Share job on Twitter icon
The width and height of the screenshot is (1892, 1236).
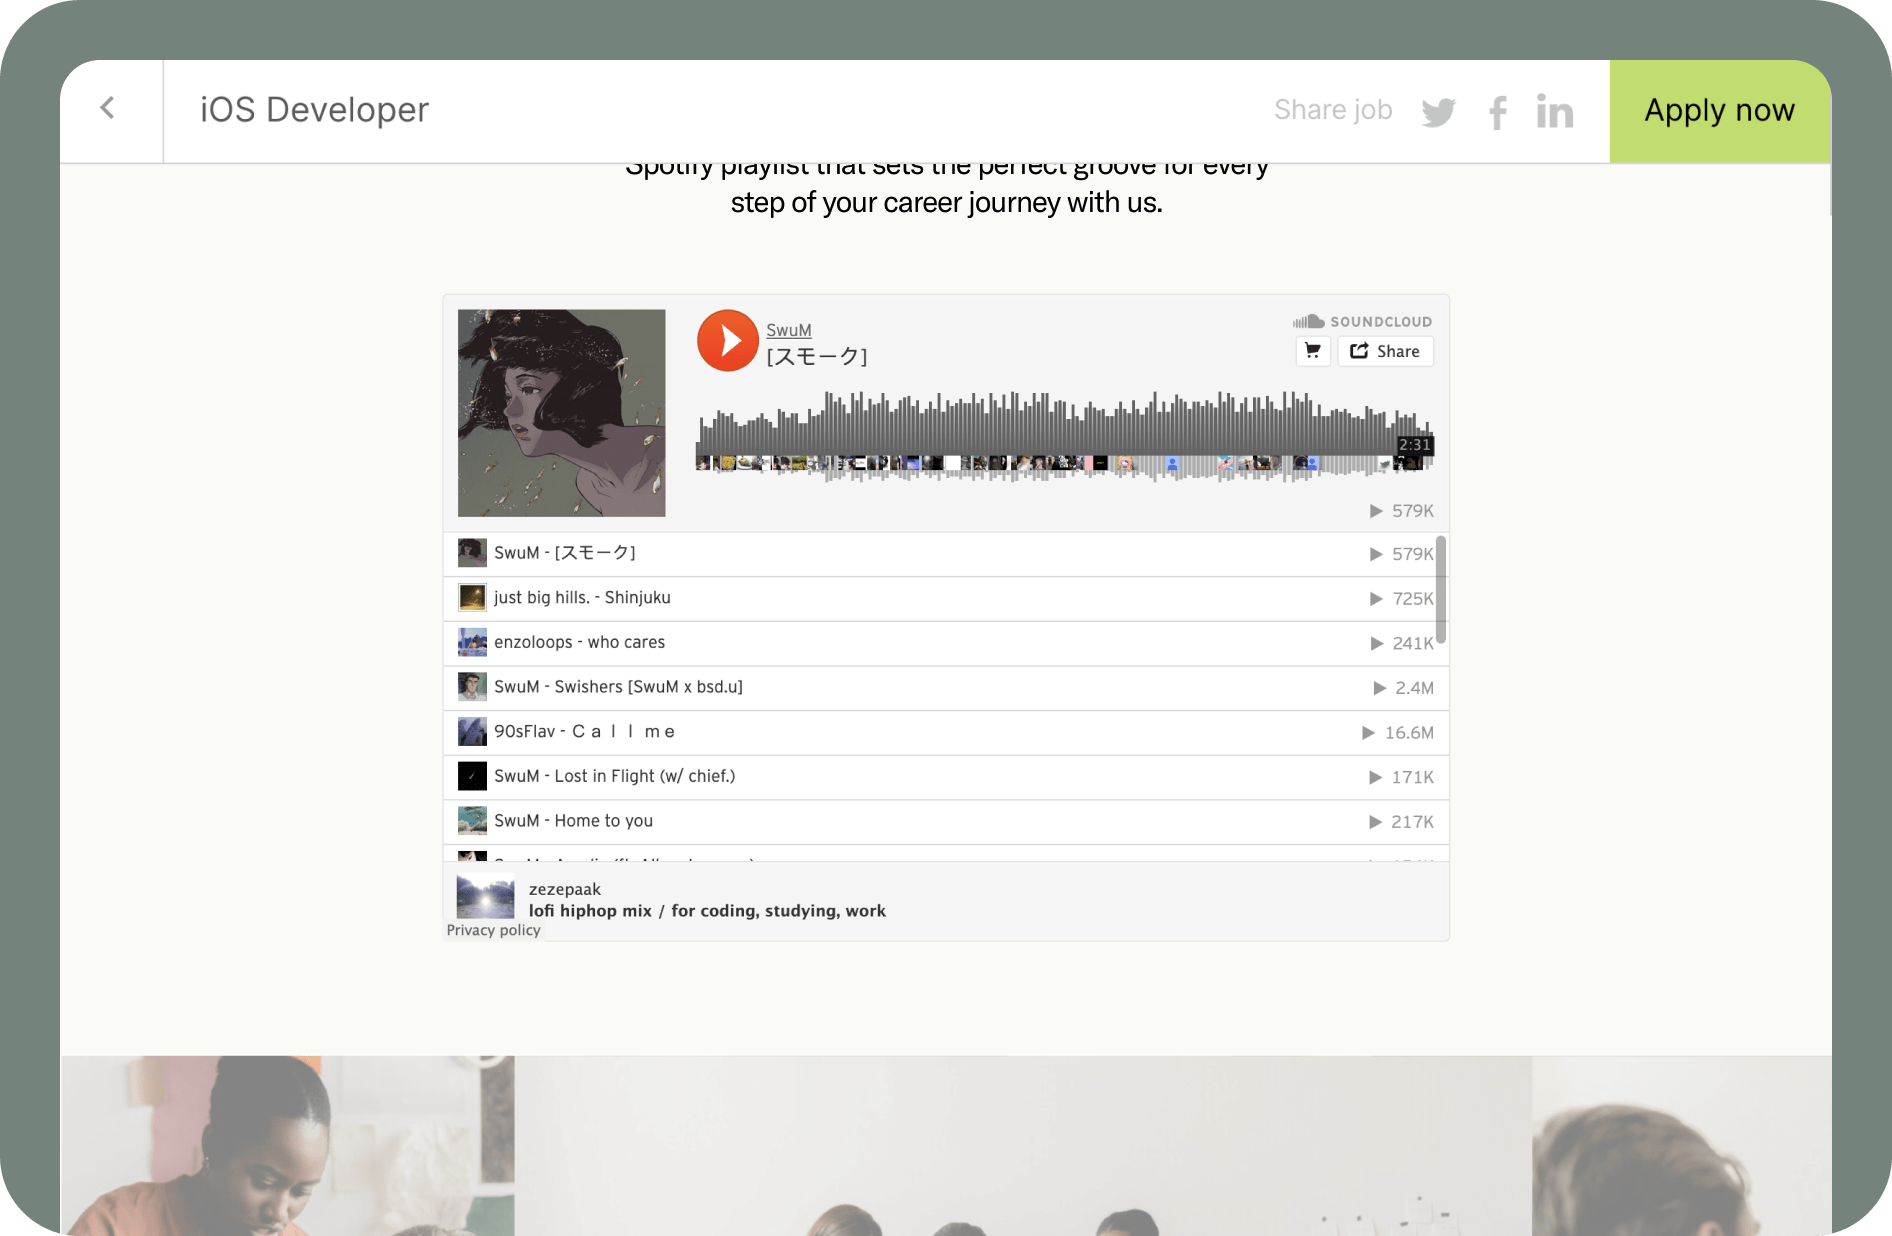click(x=1439, y=112)
